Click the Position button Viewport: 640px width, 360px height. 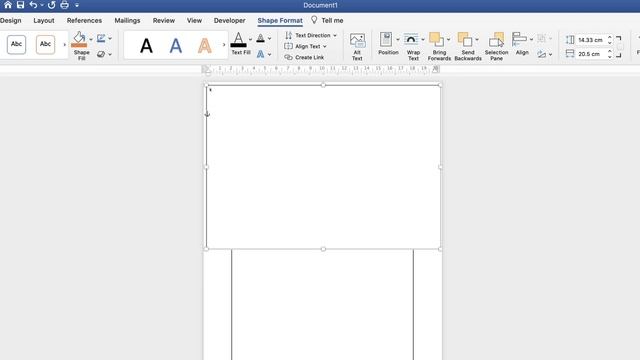pos(388,43)
